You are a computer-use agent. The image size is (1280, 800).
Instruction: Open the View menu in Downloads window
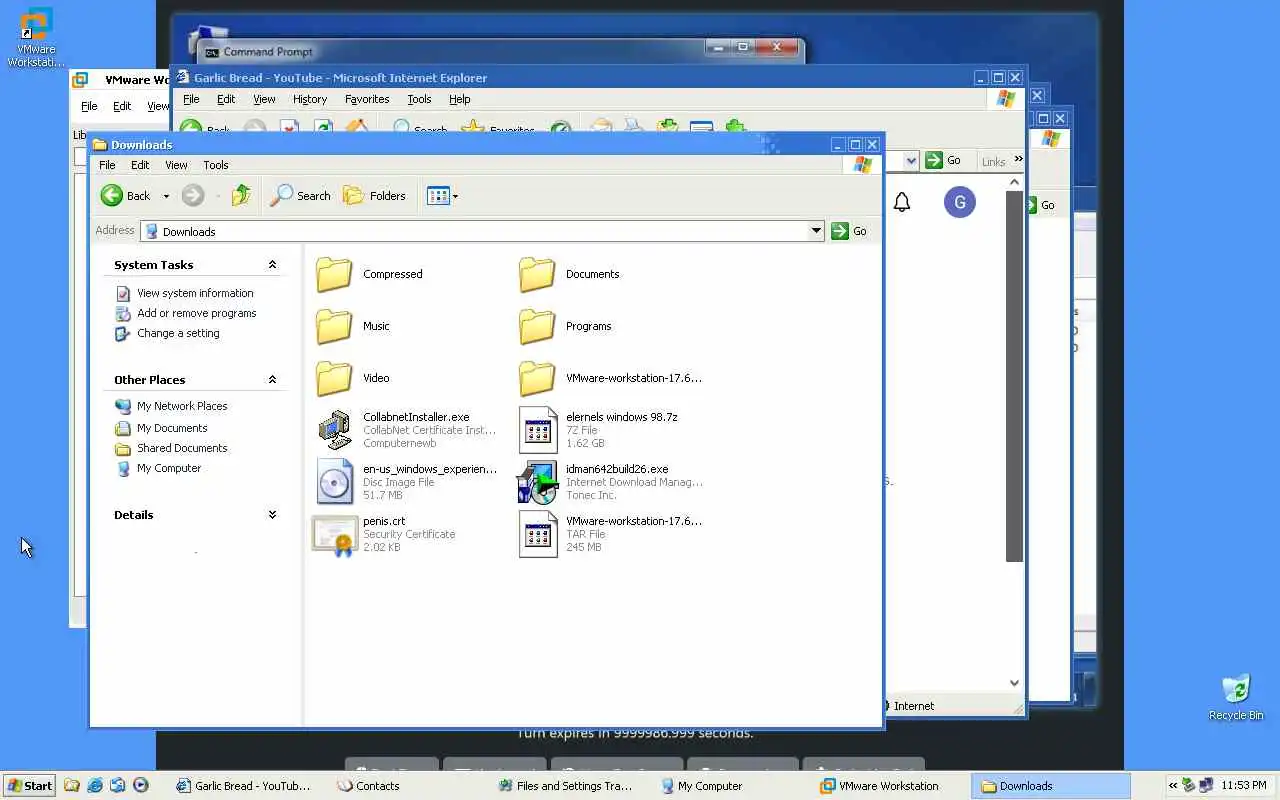(176, 165)
